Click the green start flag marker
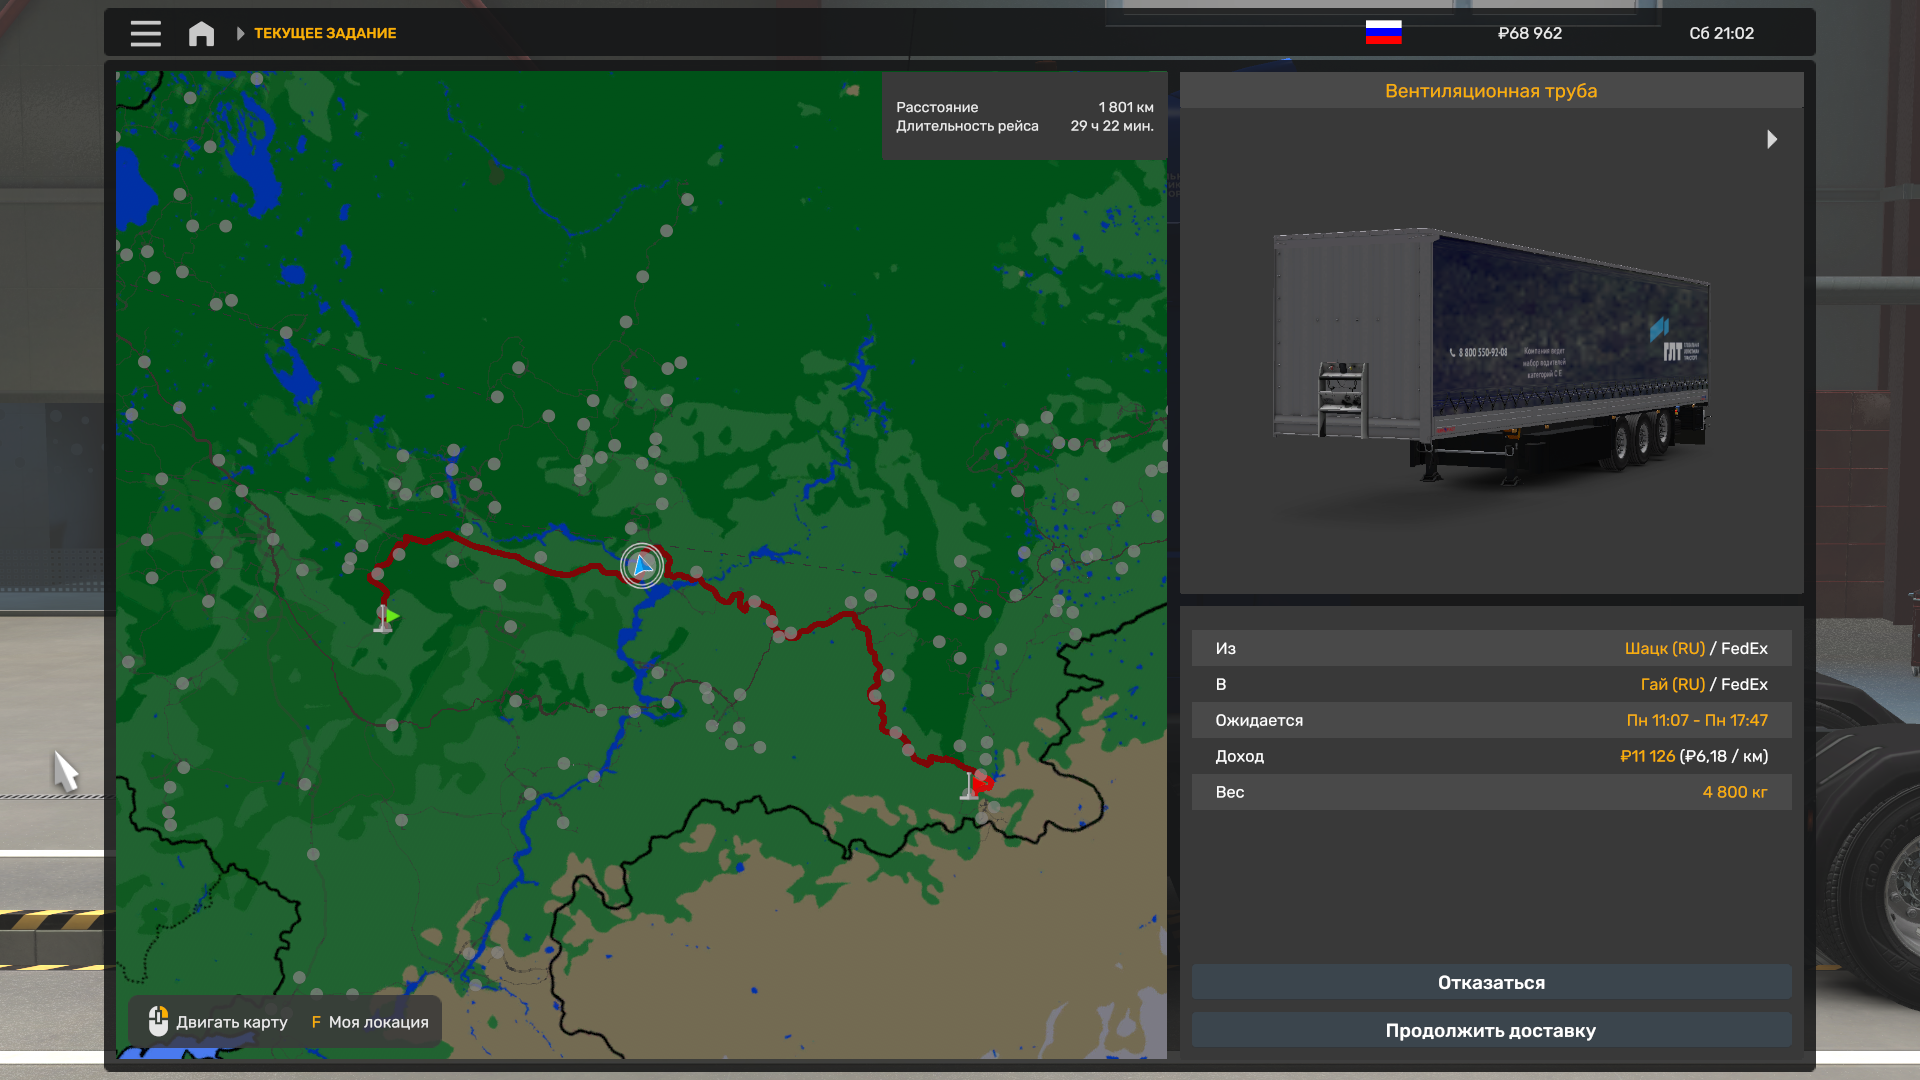Image resolution: width=1920 pixels, height=1080 pixels. [x=386, y=618]
